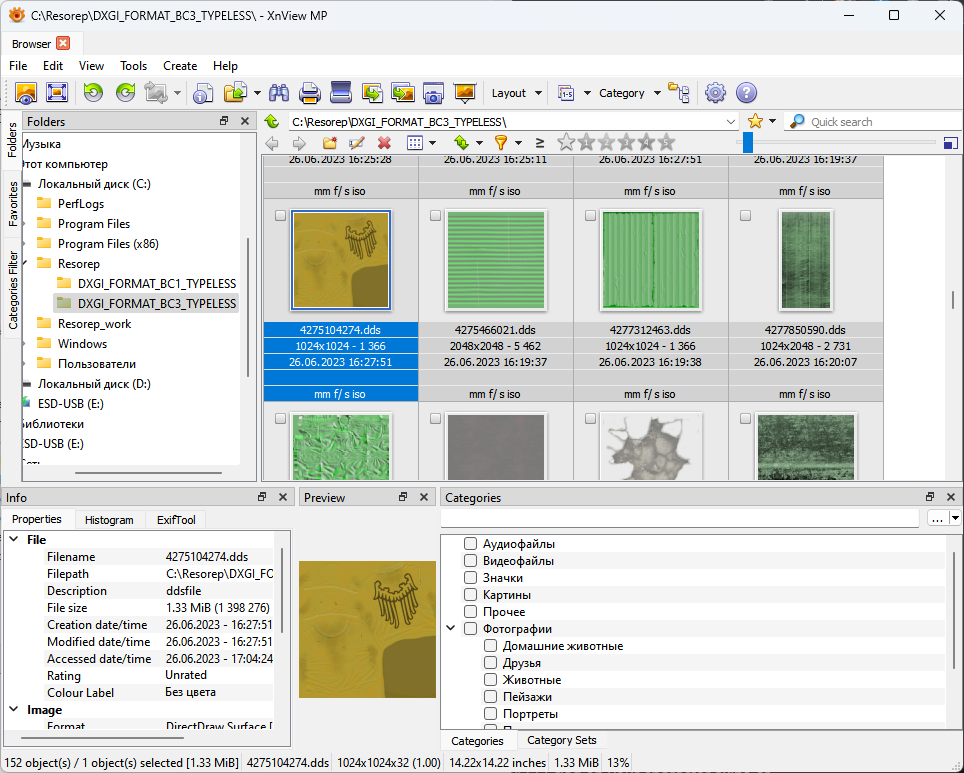Click the camera capture toolbar icon
964x773 pixels.
coord(433,93)
